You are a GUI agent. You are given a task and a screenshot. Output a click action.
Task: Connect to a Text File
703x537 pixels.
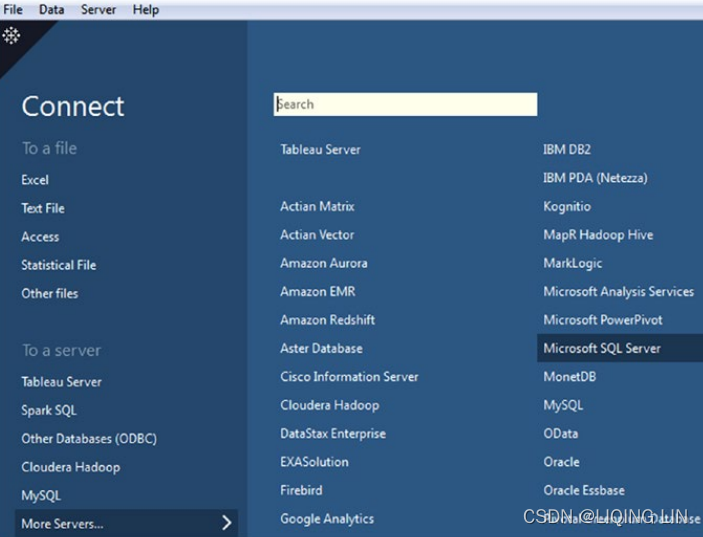[43, 208]
